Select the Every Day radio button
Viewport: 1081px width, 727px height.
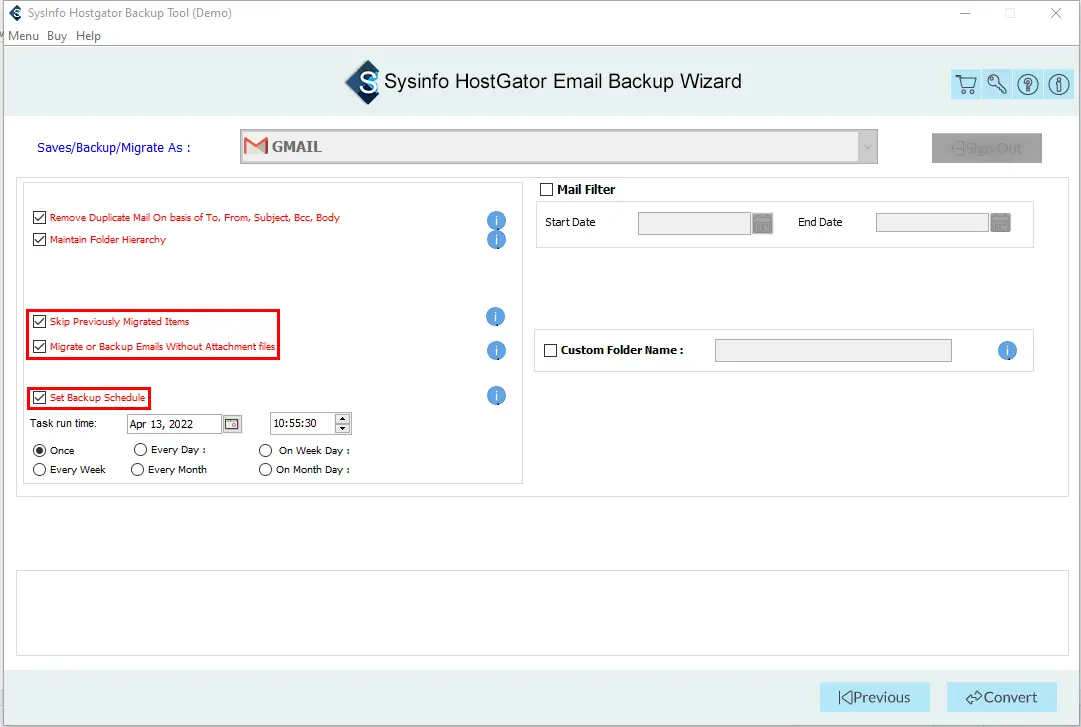pos(140,449)
